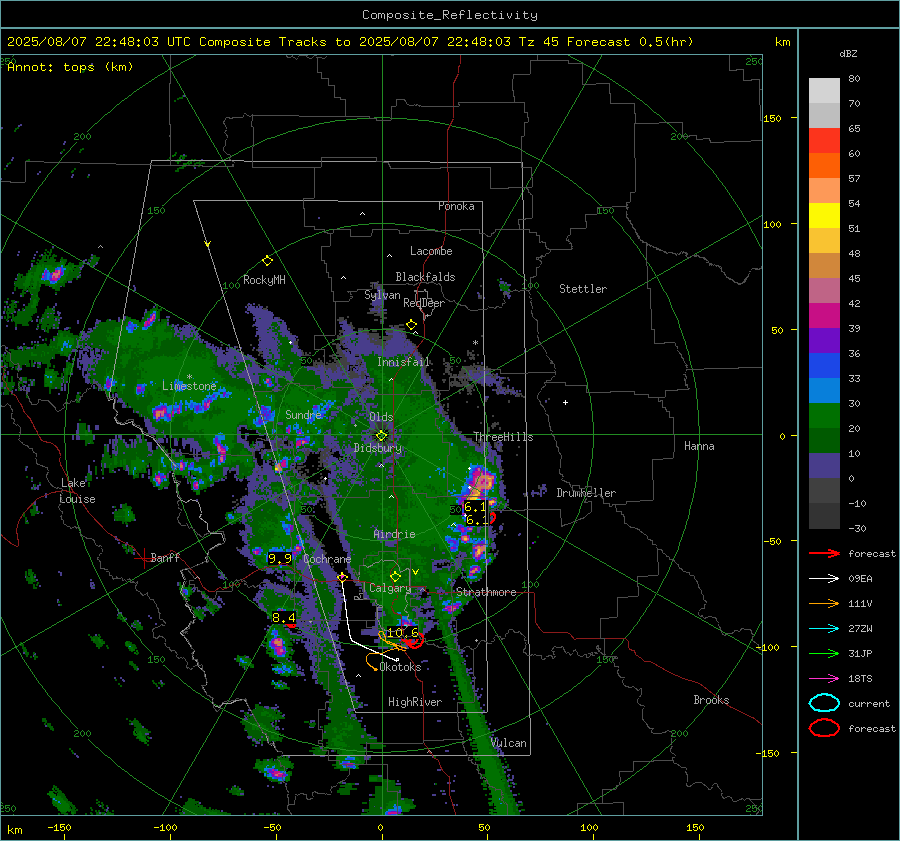This screenshot has height=841, width=900.
Task: Click the Calgary city label
Action: pyautogui.click(x=390, y=588)
